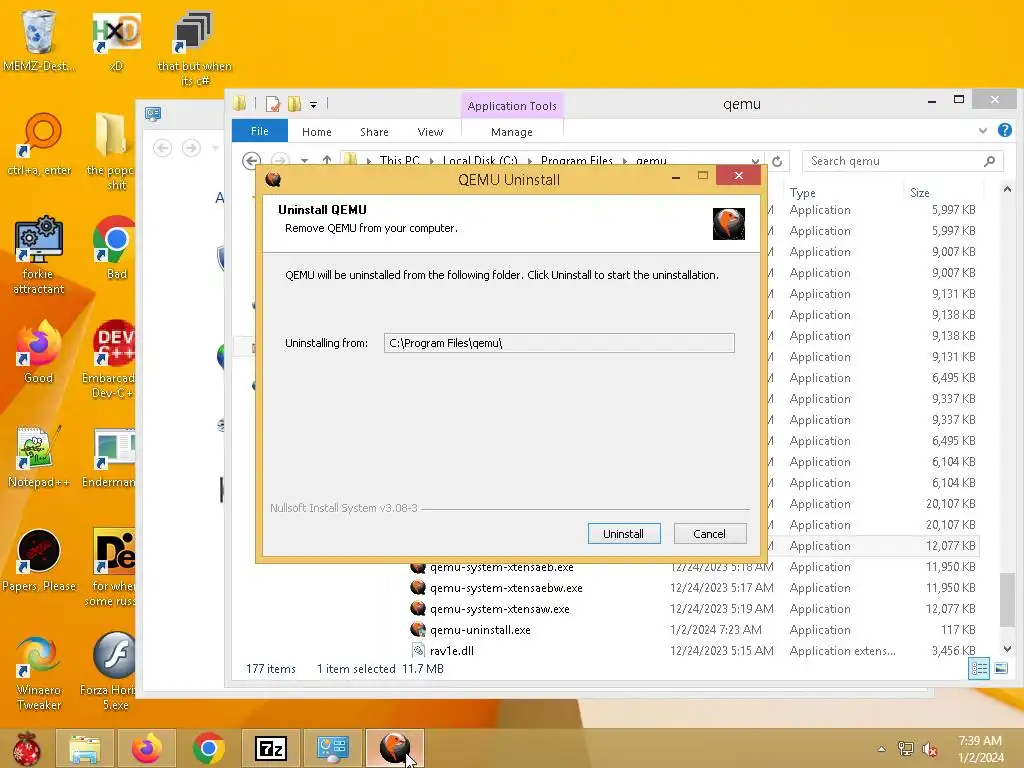Open the MEMZ-Dest Recycle Bin desktop icon
The width and height of the screenshot is (1024, 768).
coord(39,40)
